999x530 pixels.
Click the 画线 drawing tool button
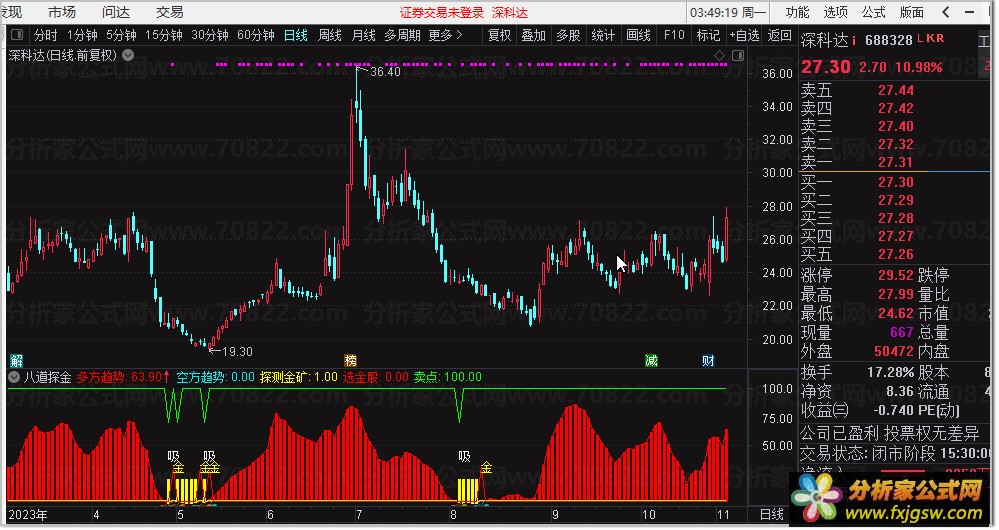638,35
